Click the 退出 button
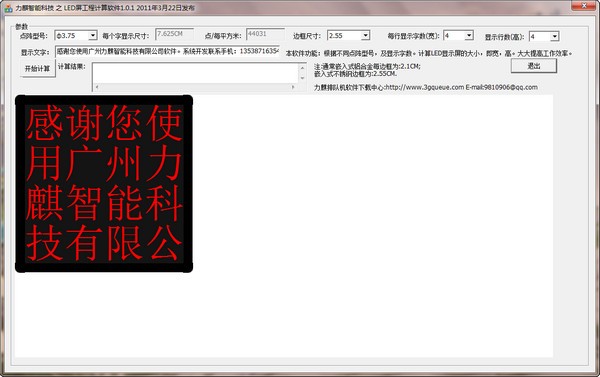 (x=534, y=66)
